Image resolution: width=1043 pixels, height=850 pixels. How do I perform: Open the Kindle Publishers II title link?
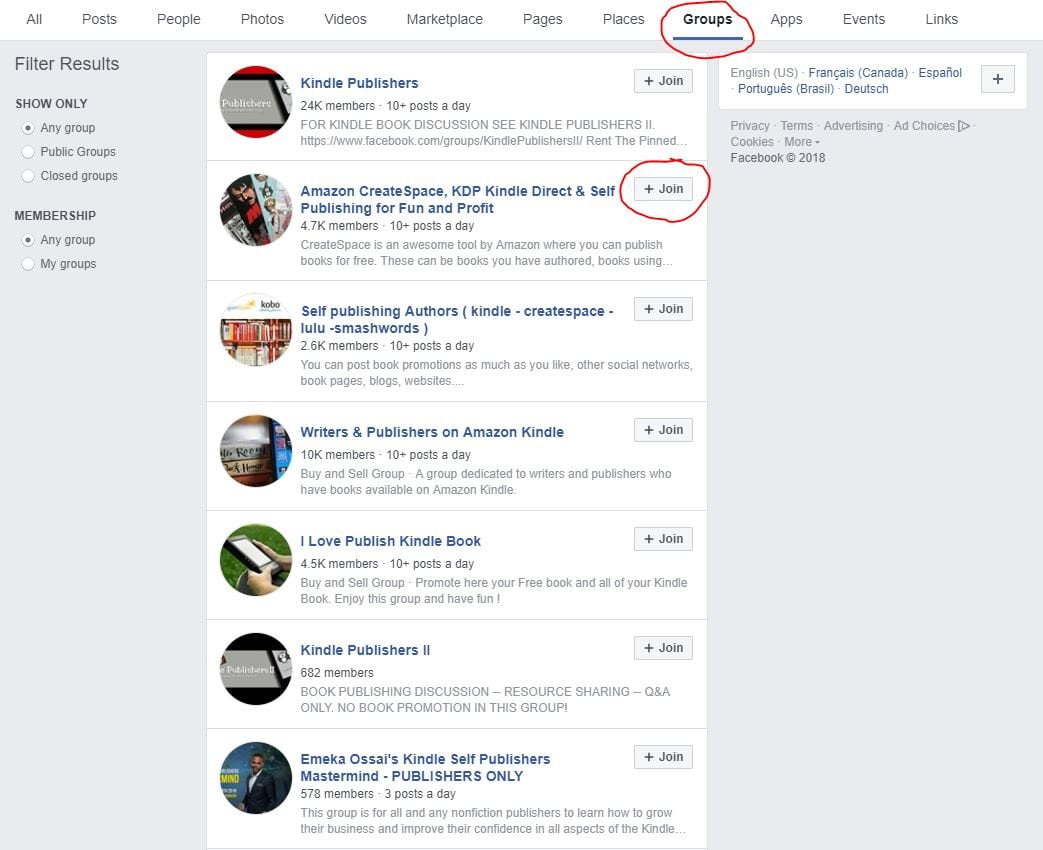[365, 650]
